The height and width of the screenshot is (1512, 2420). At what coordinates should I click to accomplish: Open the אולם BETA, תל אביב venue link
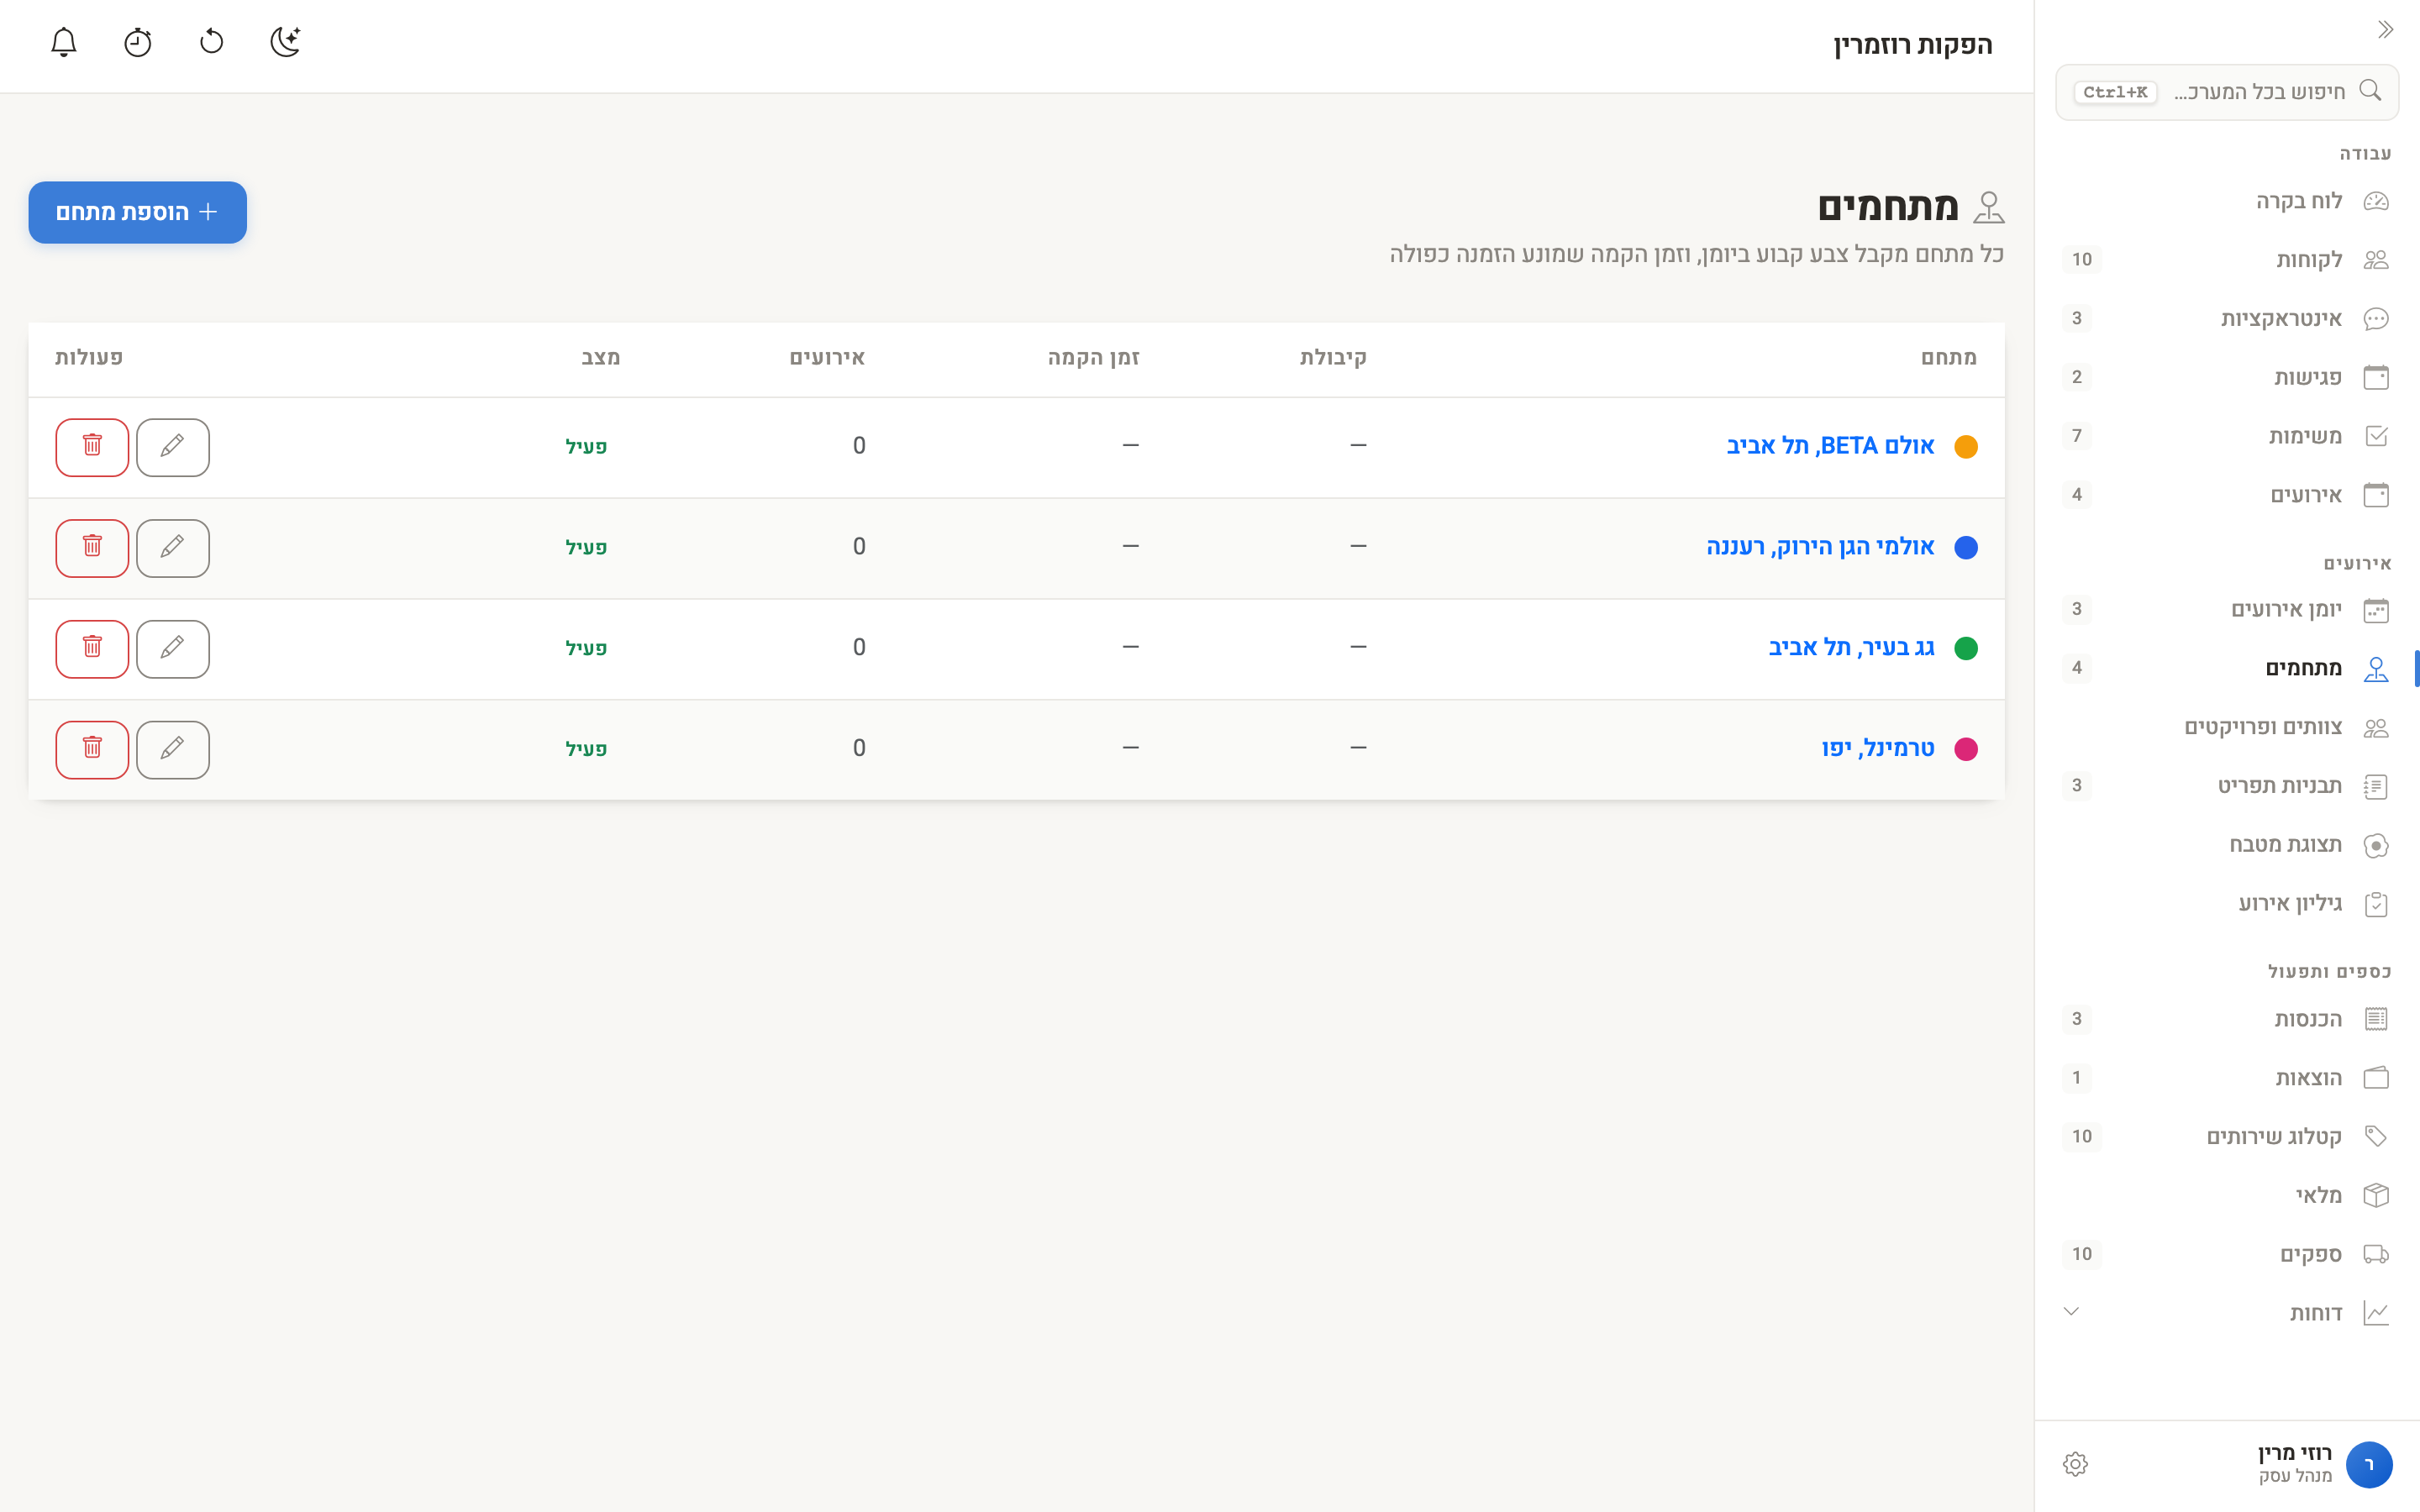1830,446
